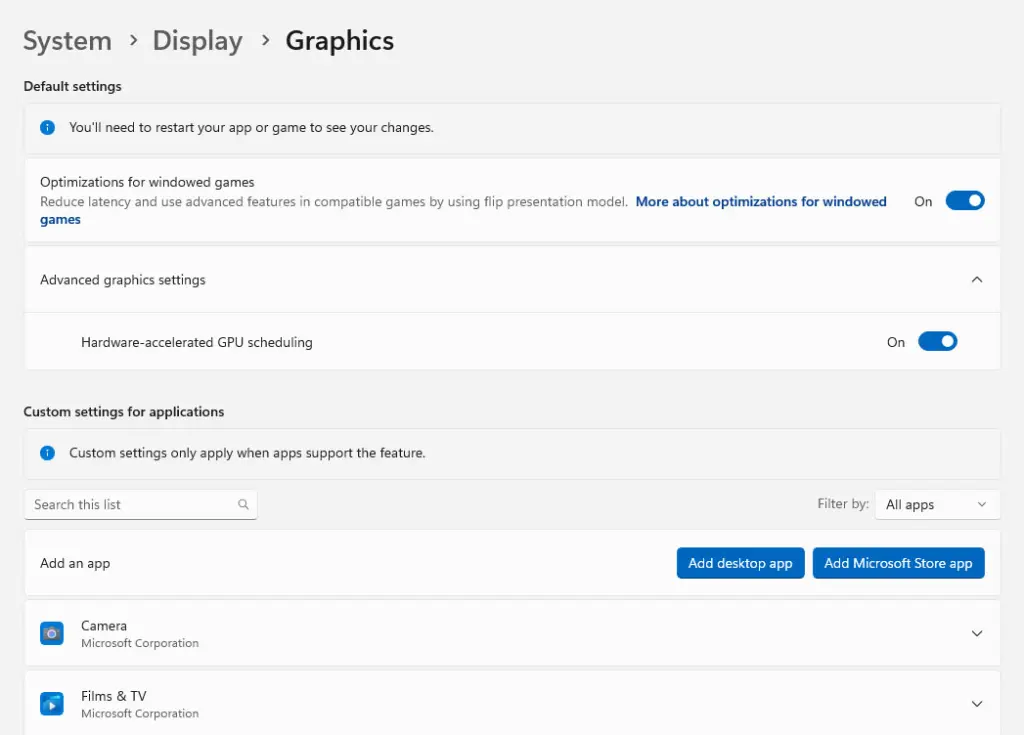Click the info icon beside custom settings notice
This screenshot has height=735, width=1024.
(47, 453)
